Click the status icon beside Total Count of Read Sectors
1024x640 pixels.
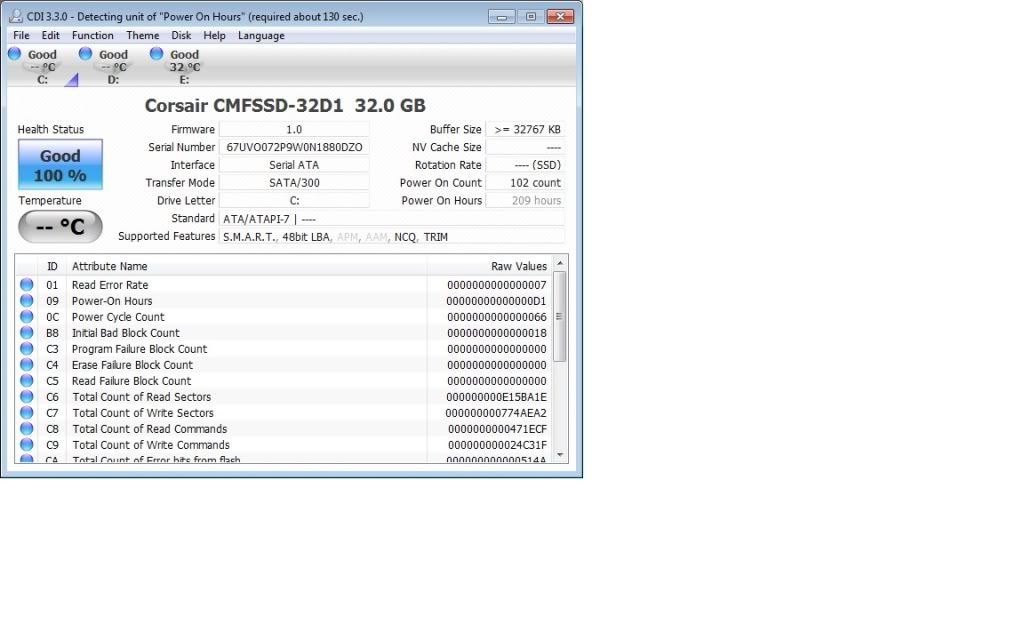(27, 396)
